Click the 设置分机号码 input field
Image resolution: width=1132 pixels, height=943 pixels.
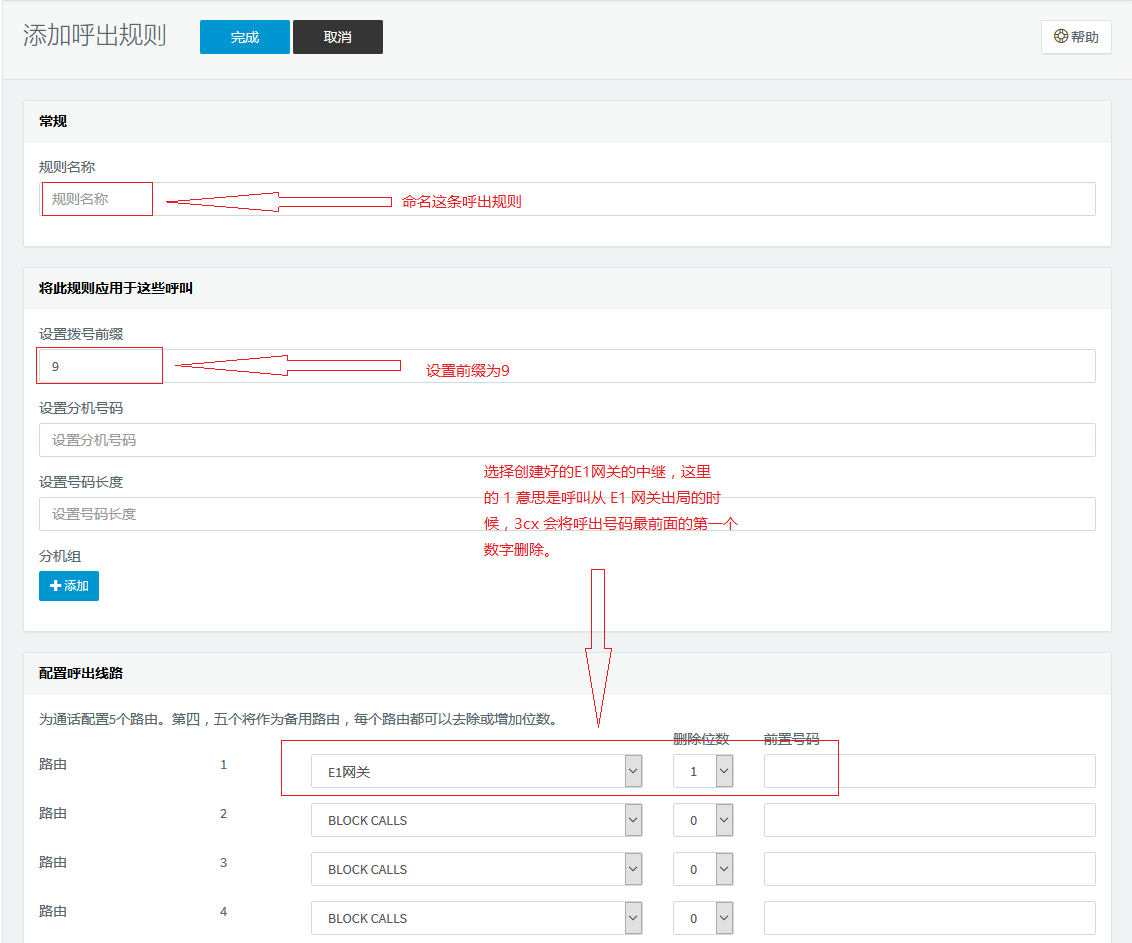[x=567, y=440]
